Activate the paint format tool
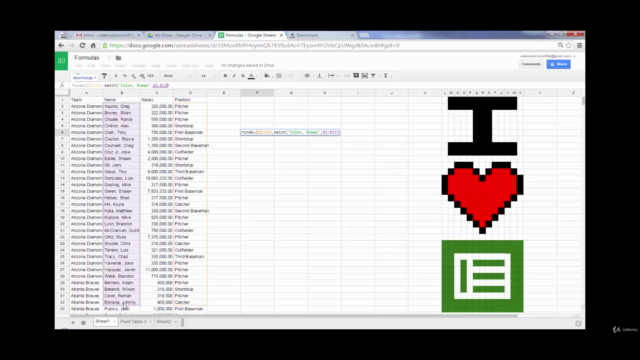Viewport: 640px width, 360px height. point(104,76)
